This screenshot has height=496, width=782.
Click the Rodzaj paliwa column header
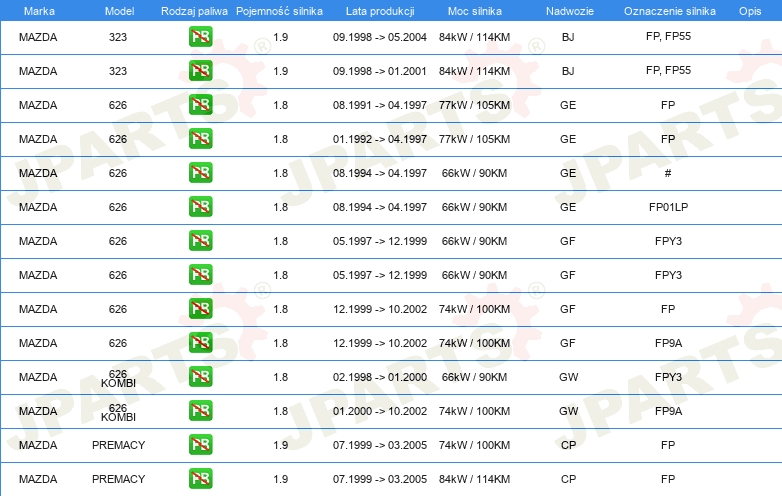point(194,11)
